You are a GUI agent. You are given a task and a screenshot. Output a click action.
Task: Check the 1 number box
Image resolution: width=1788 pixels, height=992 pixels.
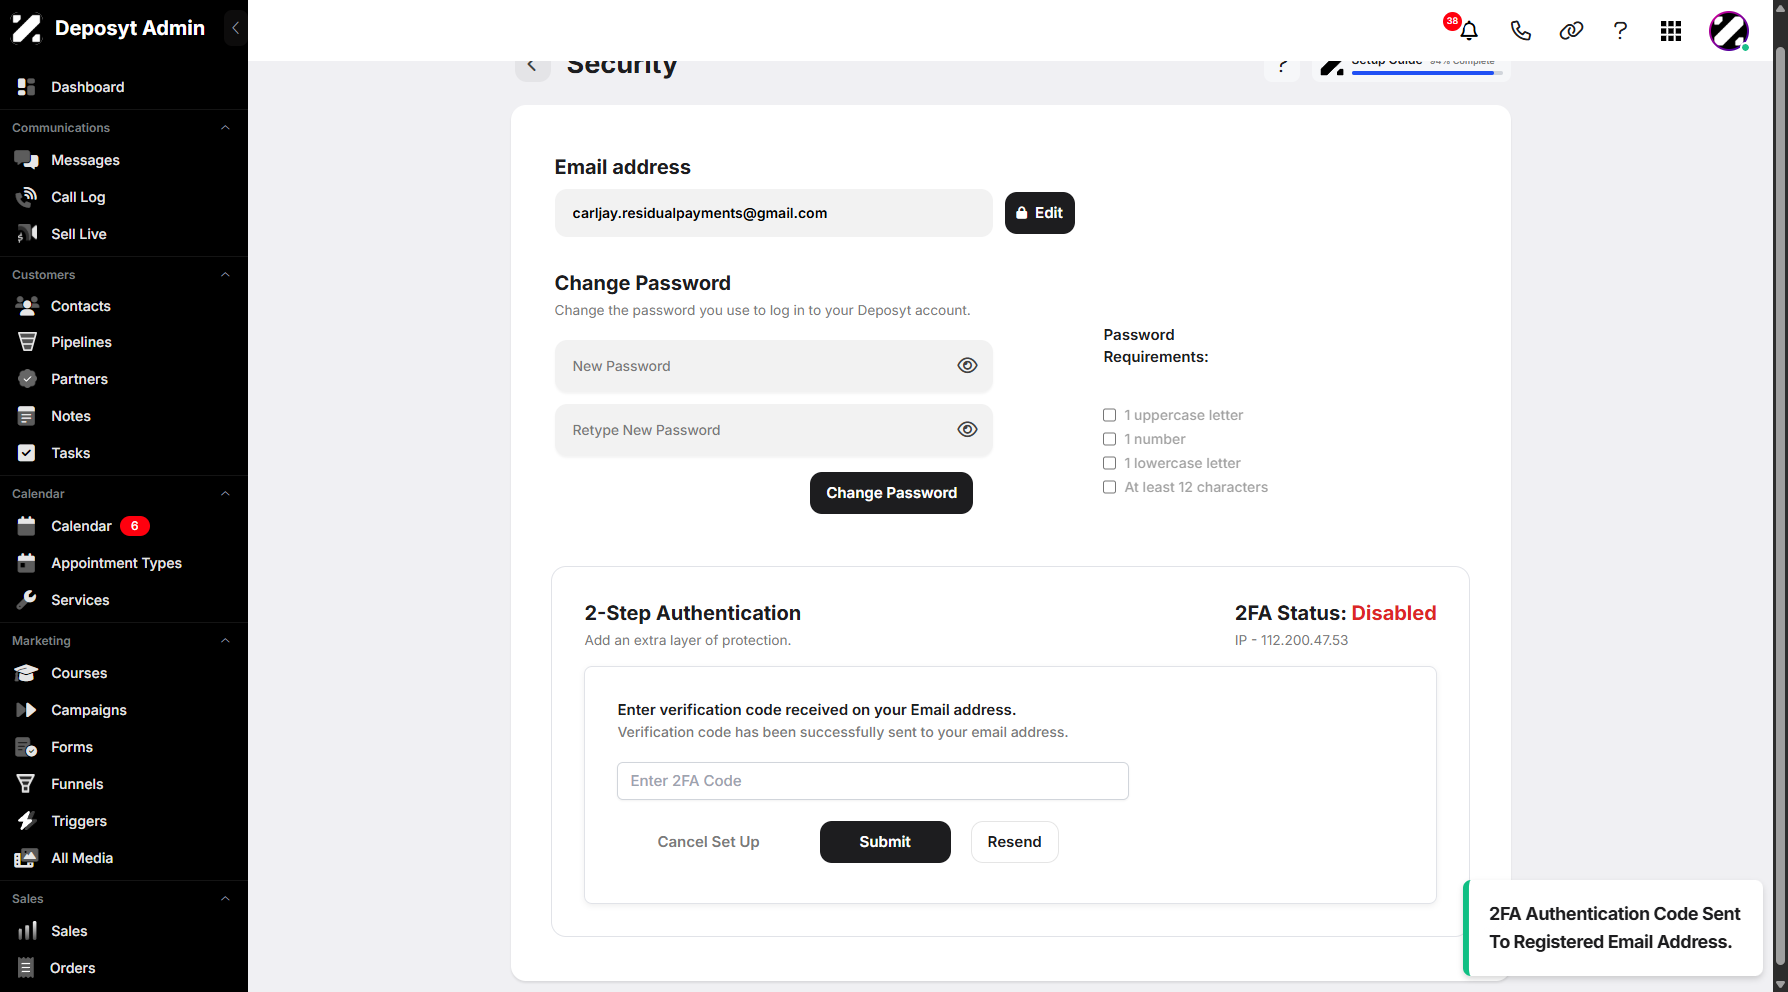(1109, 439)
